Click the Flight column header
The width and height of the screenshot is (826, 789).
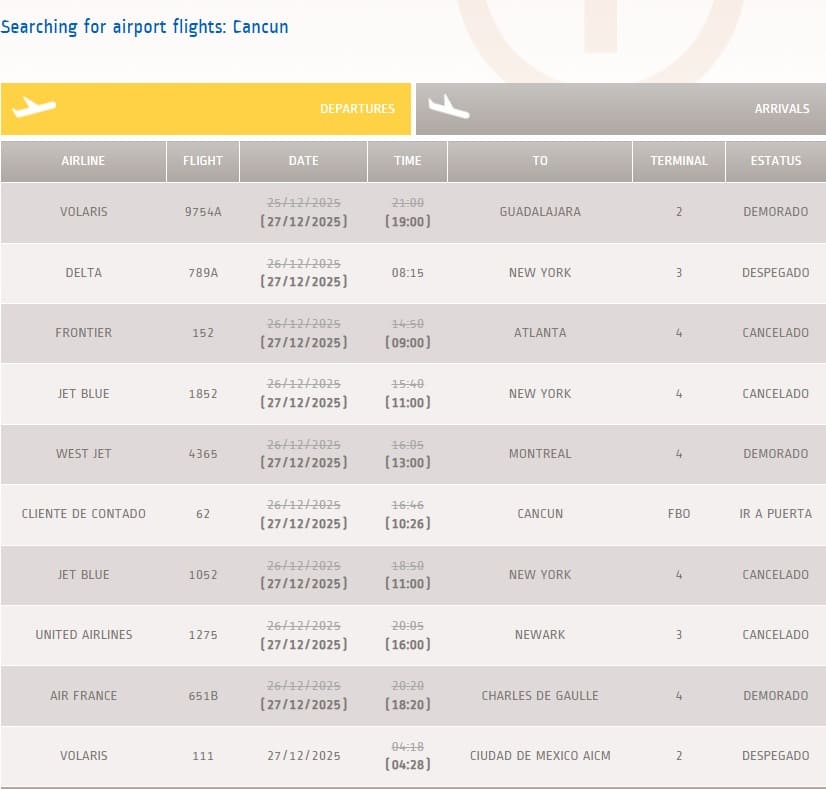pyautogui.click(x=203, y=161)
